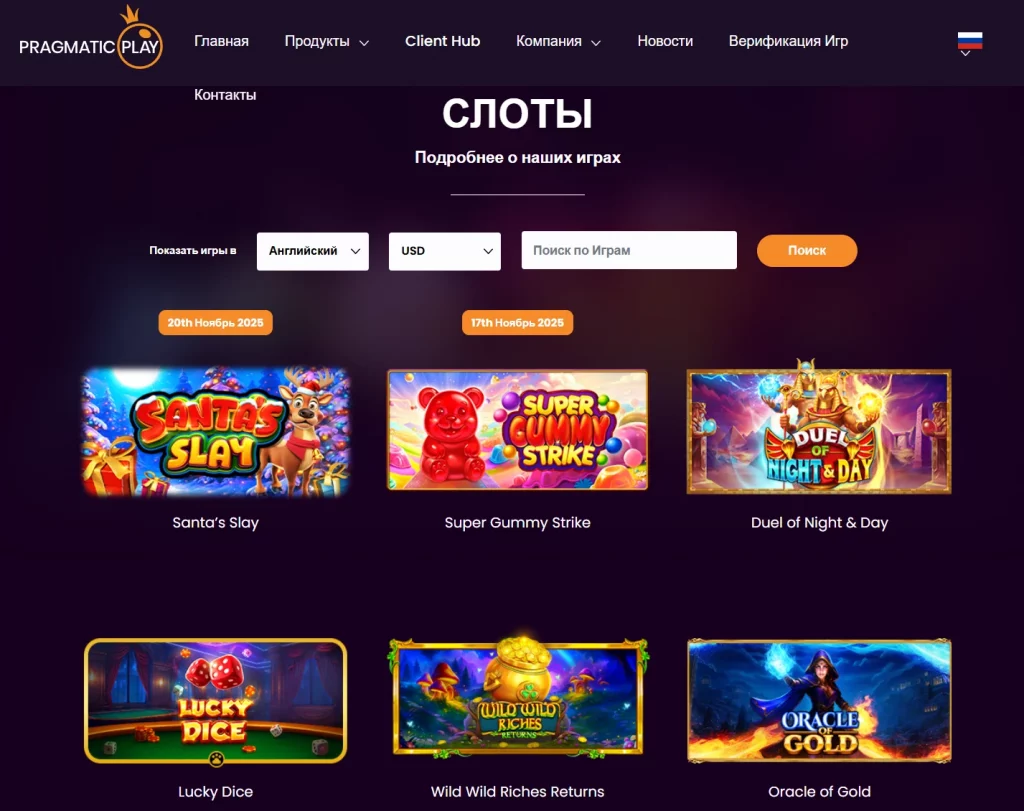Open the Super Gummy Strike thumbnail
The image size is (1024, 811).
click(517, 430)
